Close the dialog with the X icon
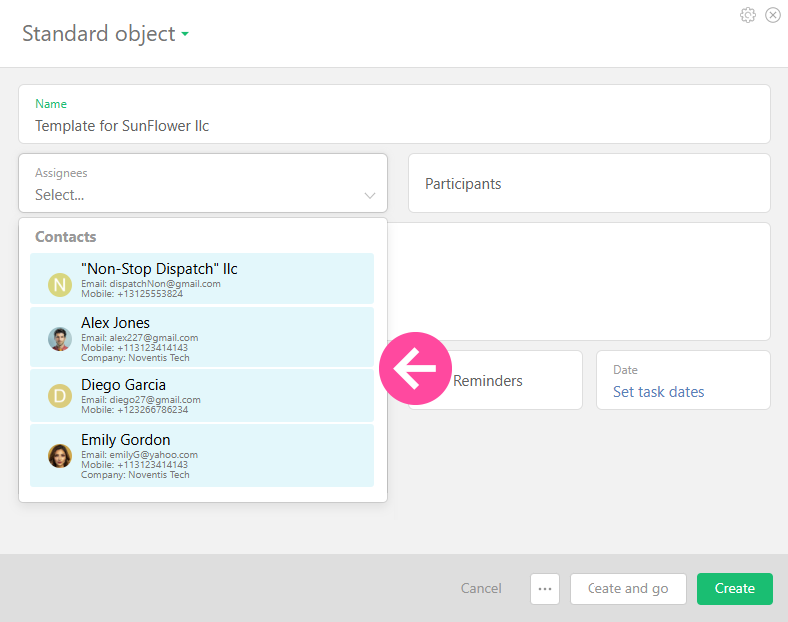Viewport: 788px width, 622px height. [773, 15]
